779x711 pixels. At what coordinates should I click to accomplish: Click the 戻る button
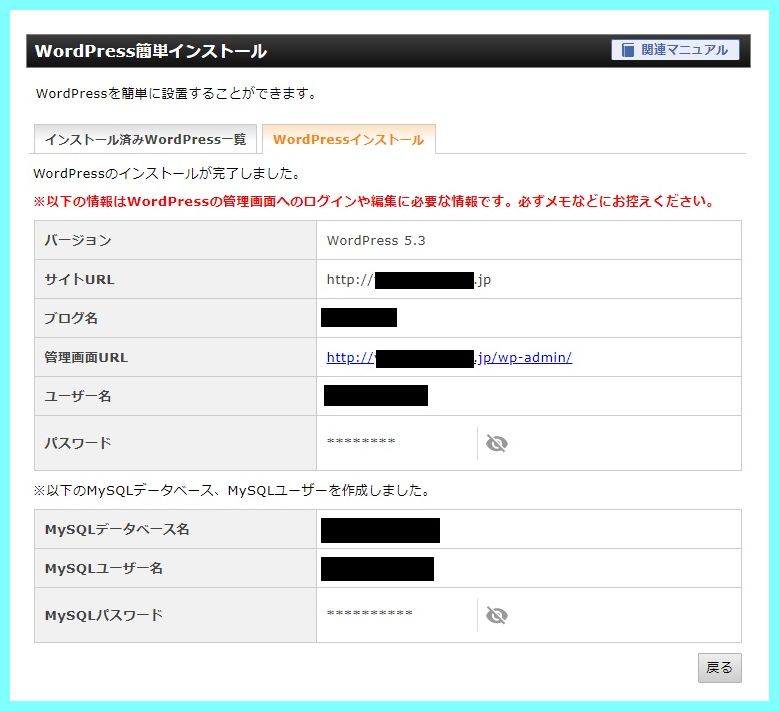pos(719,667)
